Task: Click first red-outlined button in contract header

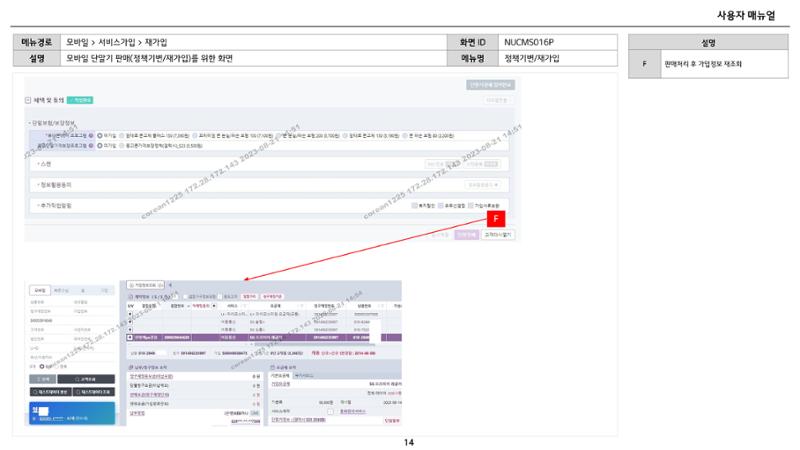Action: [249, 296]
